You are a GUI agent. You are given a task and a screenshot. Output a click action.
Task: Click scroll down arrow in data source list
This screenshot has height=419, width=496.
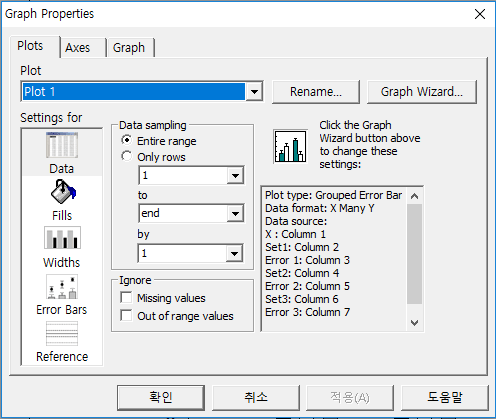pyautogui.click(x=414, y=322)
